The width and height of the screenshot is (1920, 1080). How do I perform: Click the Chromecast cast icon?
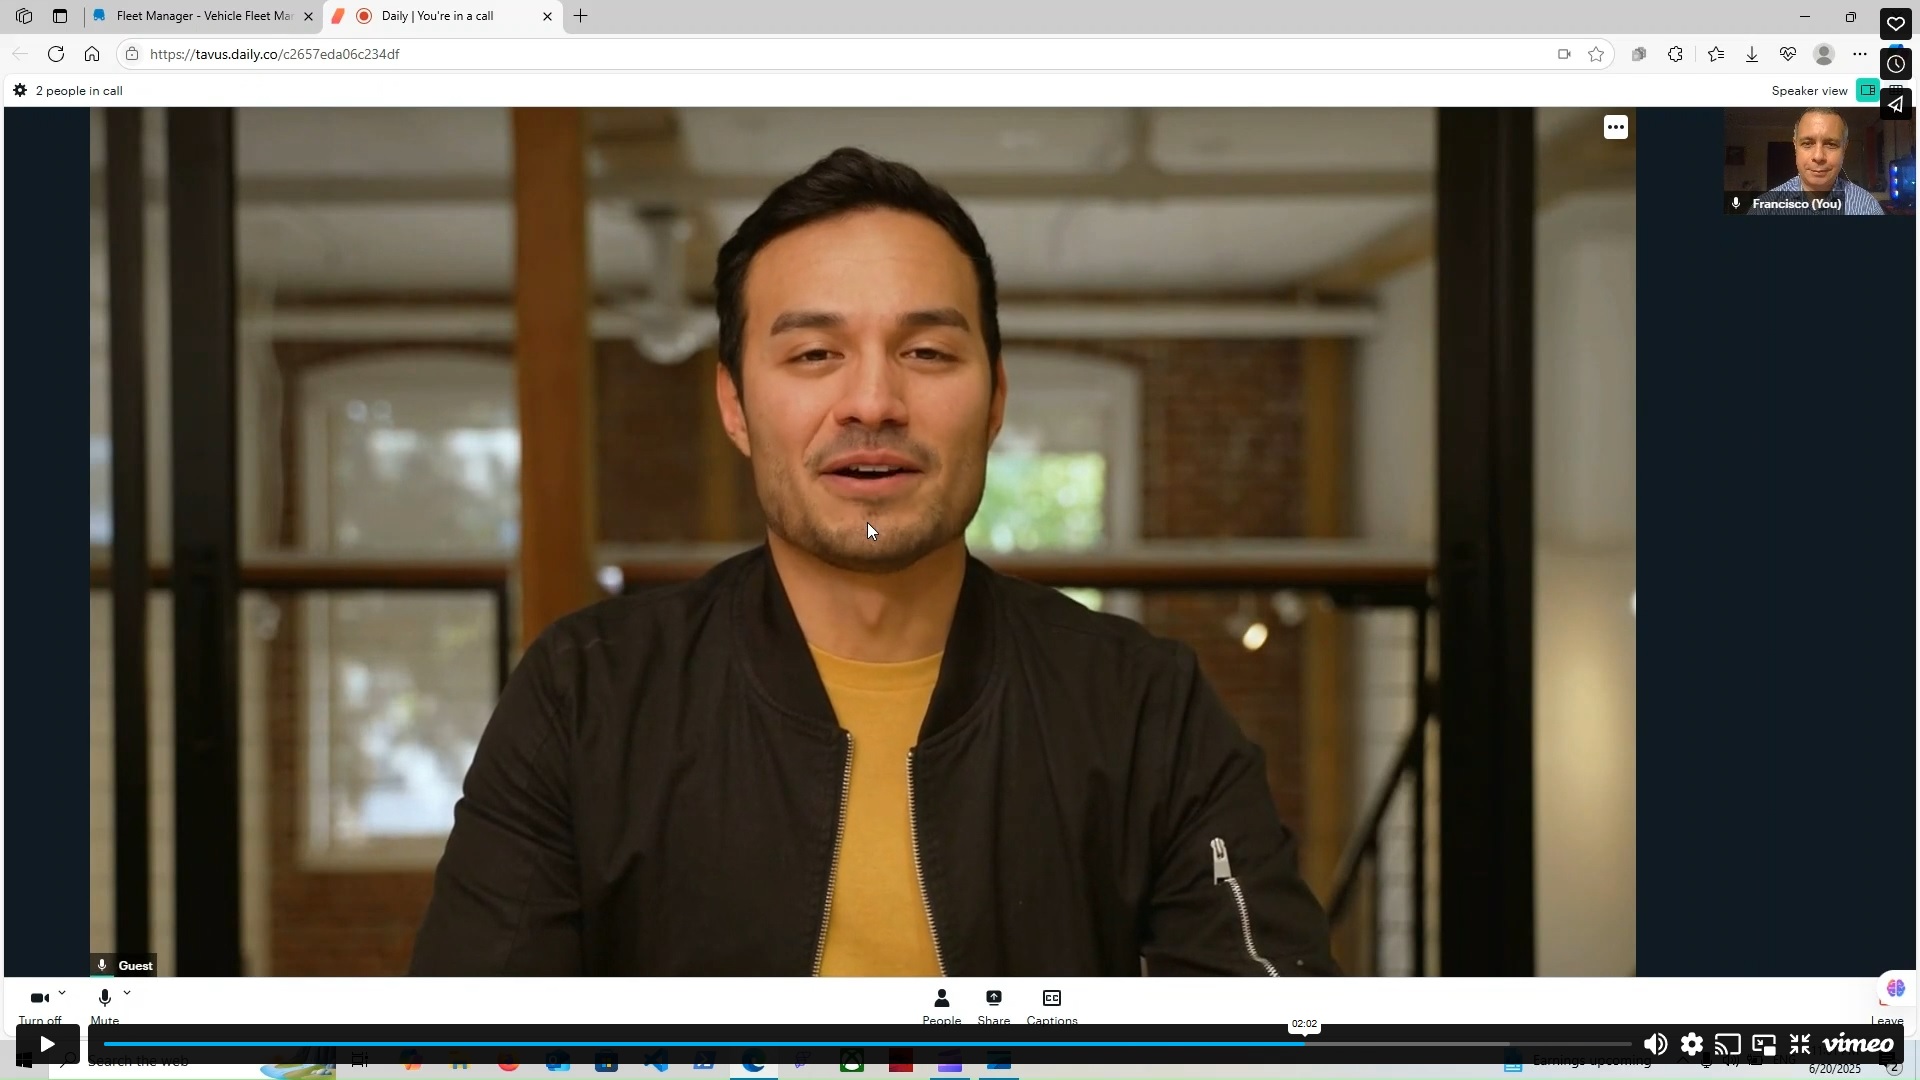click(x=1727, y=1045)
